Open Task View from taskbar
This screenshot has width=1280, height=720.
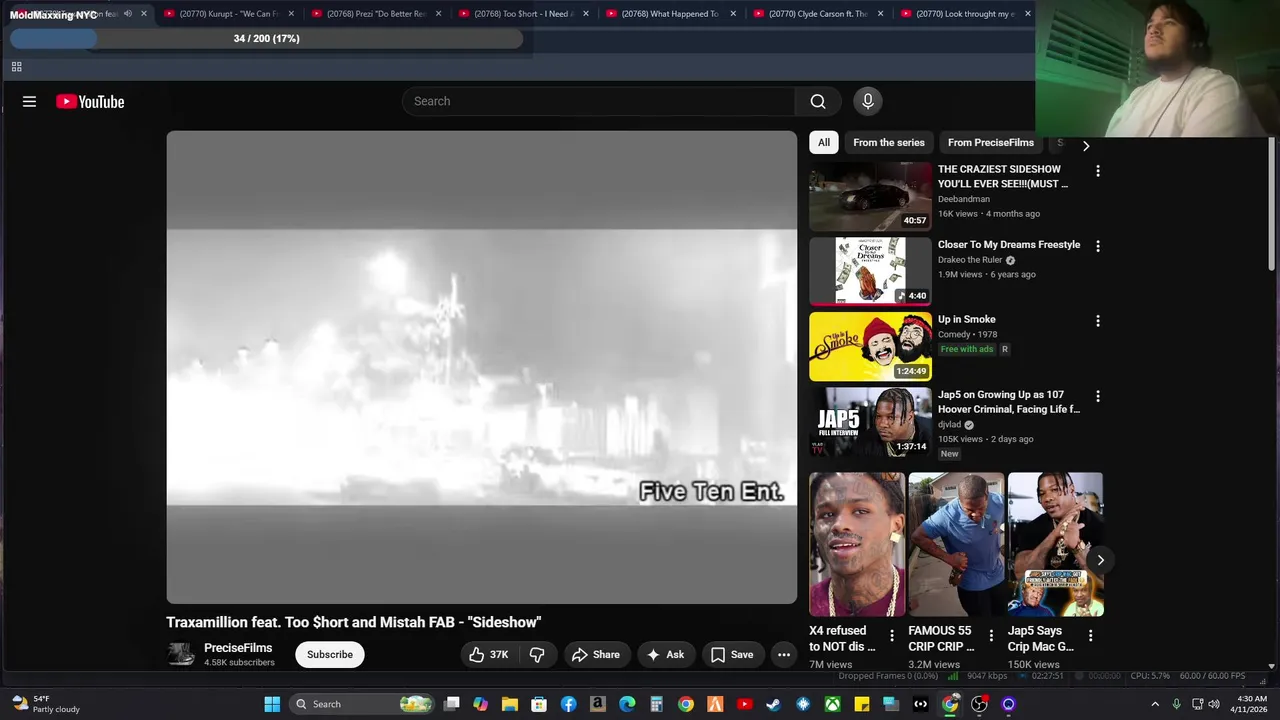tap(452, 704)
